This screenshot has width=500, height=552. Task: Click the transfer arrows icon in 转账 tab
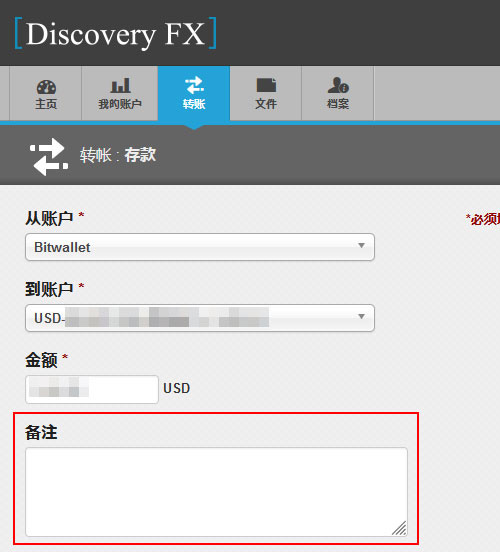point(194,85)
